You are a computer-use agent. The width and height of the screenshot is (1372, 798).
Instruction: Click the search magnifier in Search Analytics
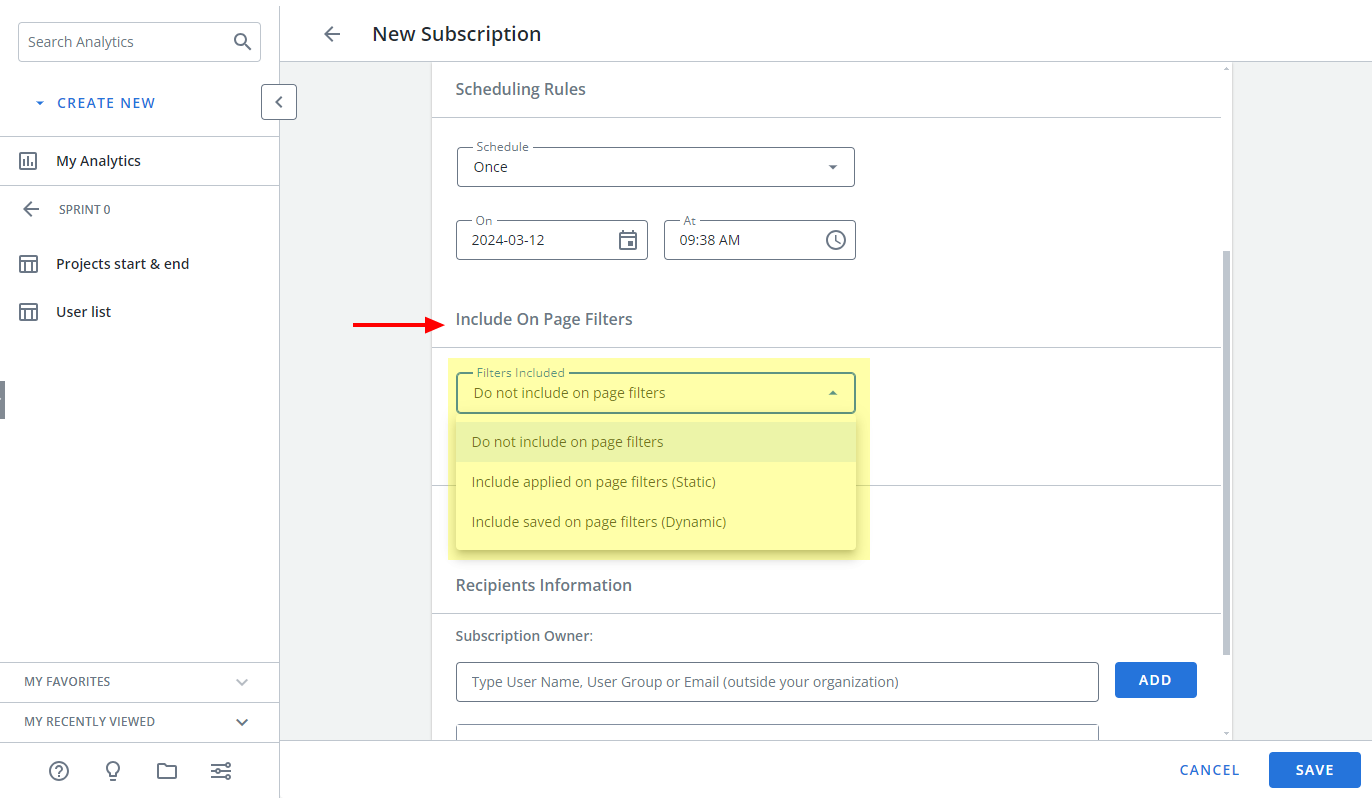coord(242,41)
